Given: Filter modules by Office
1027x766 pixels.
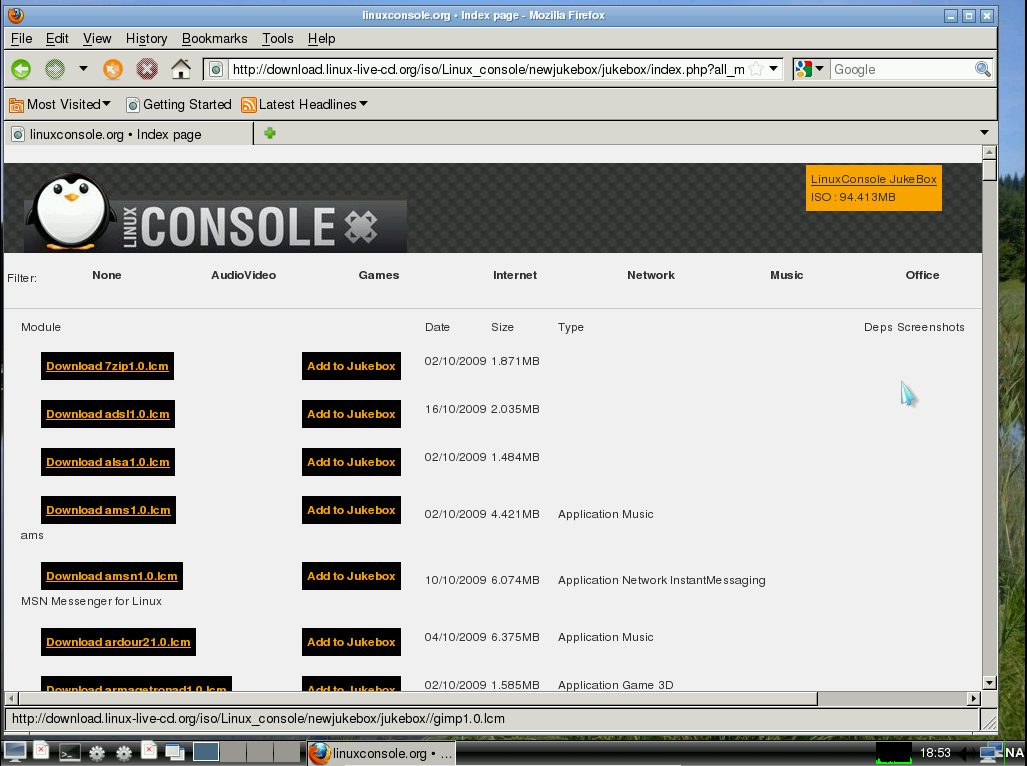Looking at the screenshot, I should (x=922, y=275).
